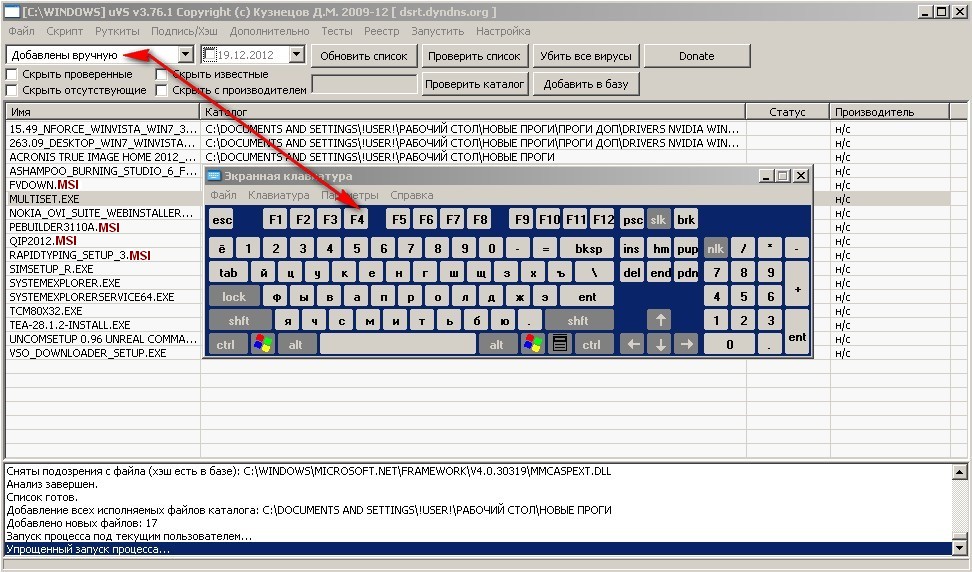Image resolution: width=972 pixels, height=572 pixels.
Task: Toggle the slk scroll lock key
Action: (x=658, y=219)
